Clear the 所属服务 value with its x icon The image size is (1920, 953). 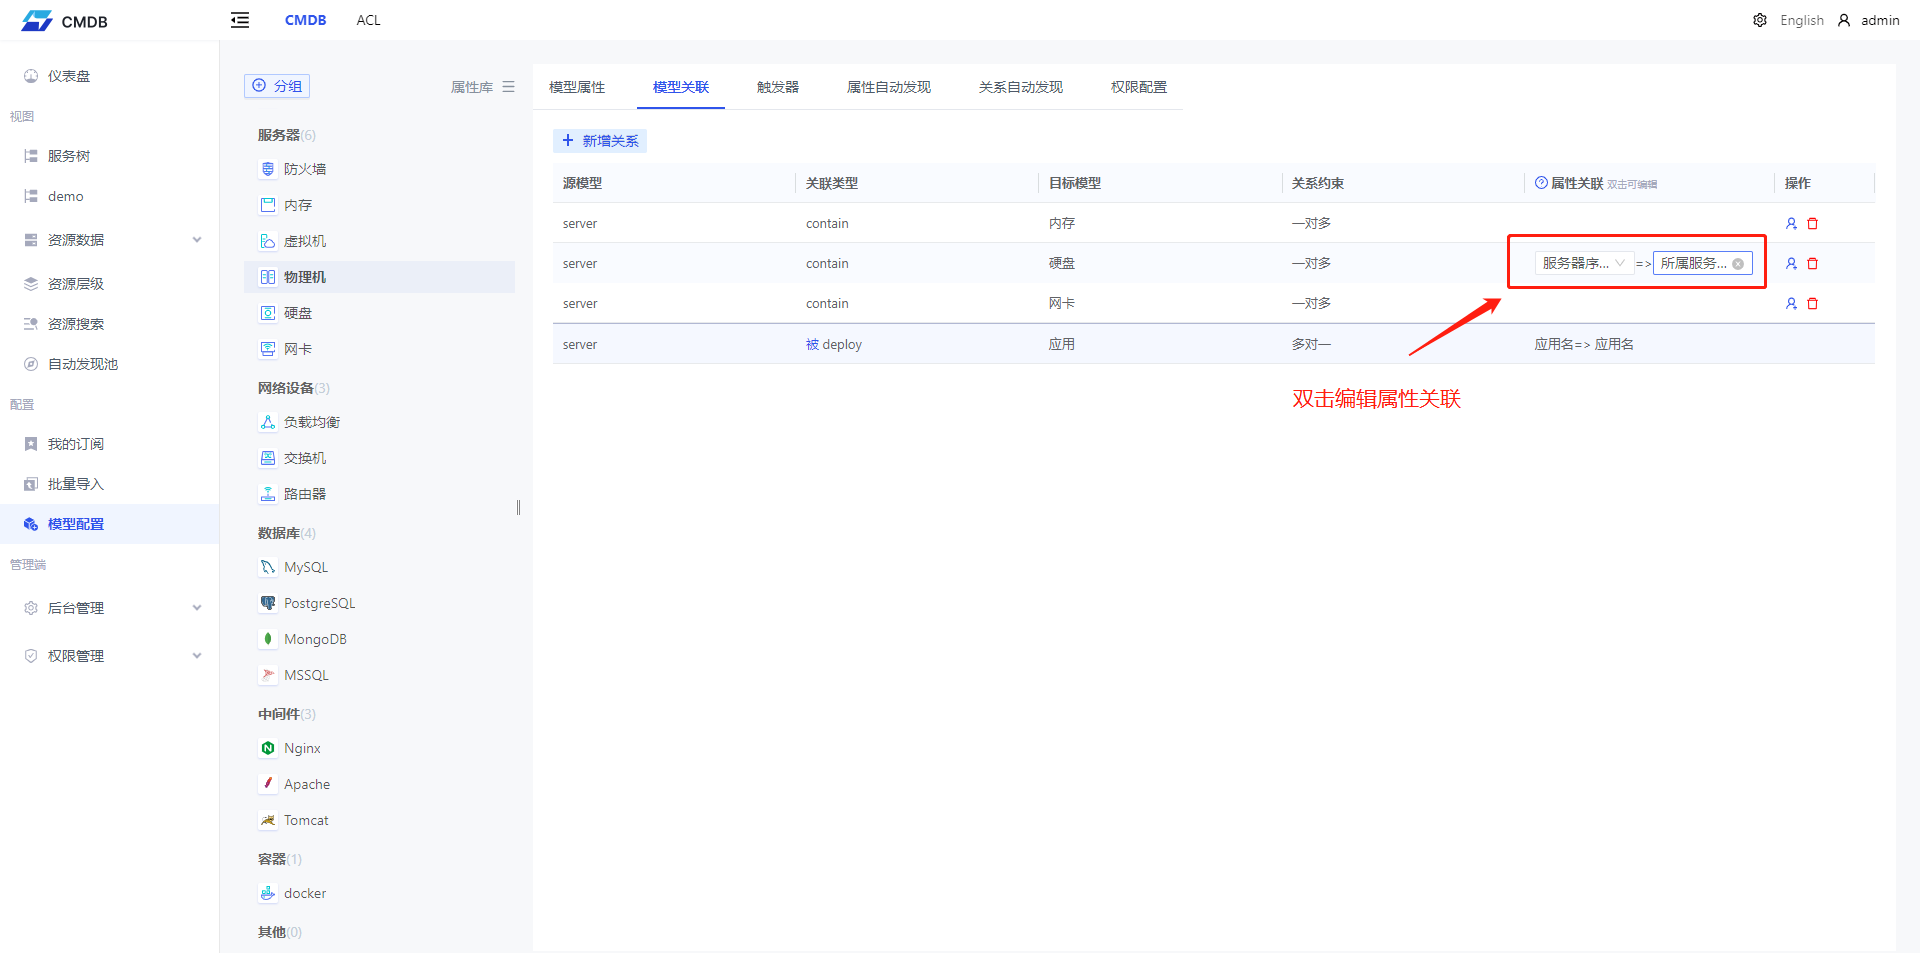point(1738,263)
